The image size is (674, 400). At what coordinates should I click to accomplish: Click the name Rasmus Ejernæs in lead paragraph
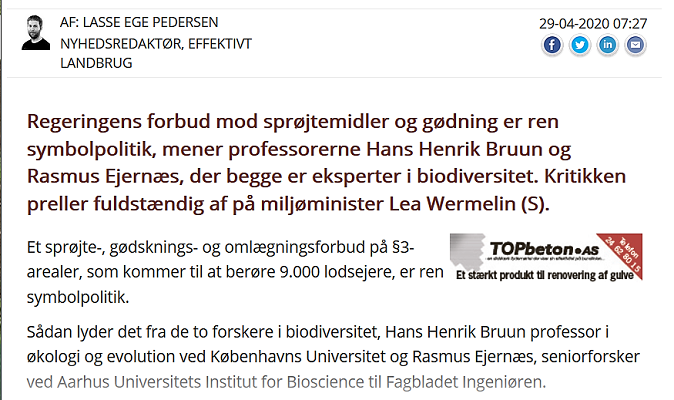[103, 176]
